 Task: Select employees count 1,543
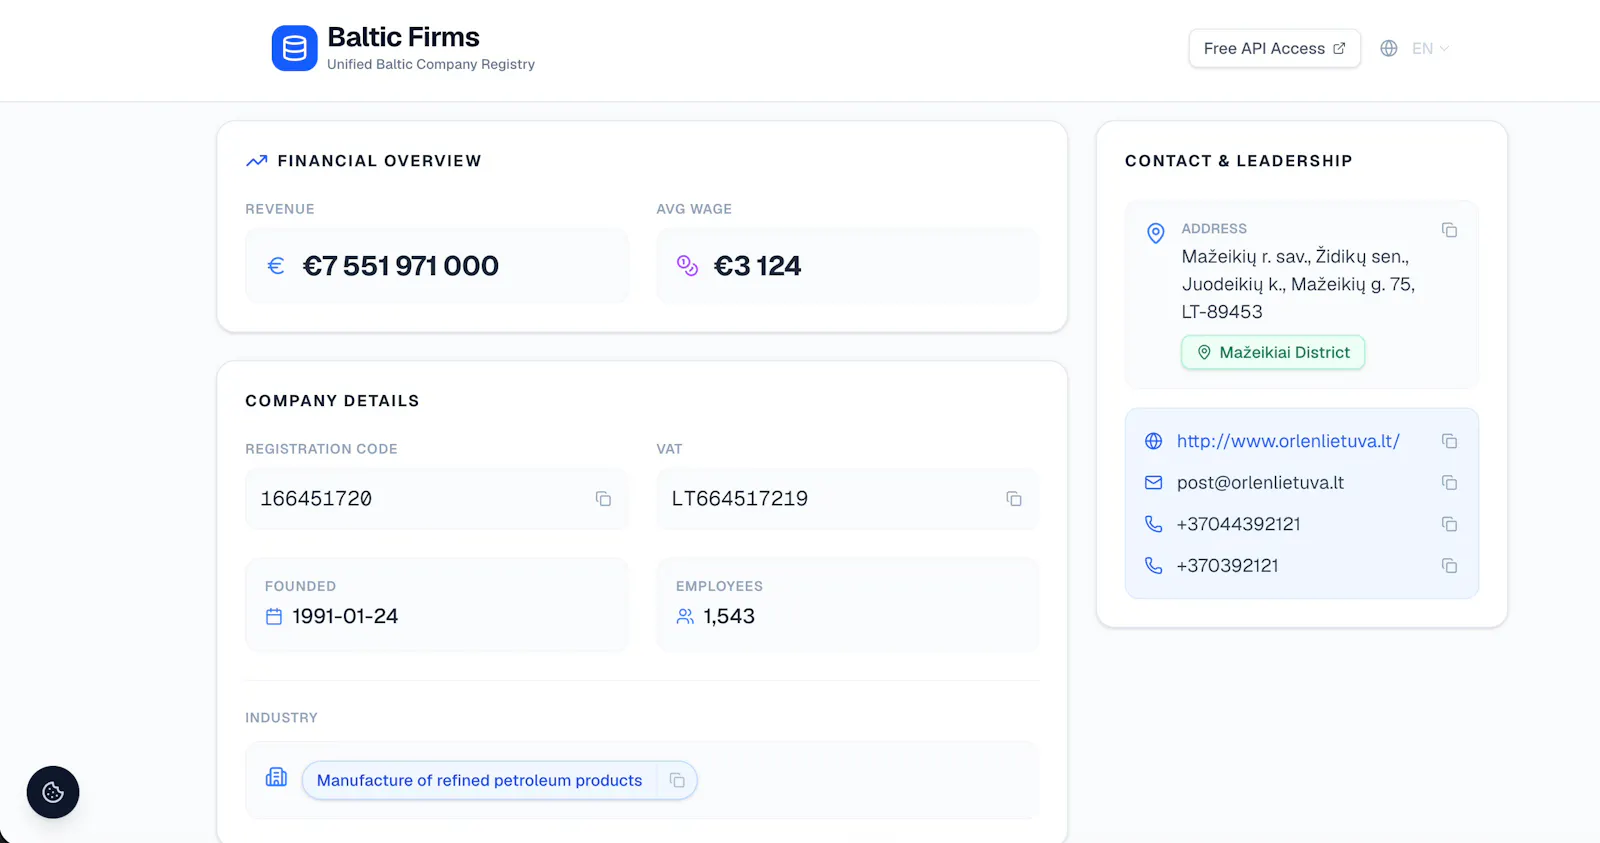tap(729, 617)
